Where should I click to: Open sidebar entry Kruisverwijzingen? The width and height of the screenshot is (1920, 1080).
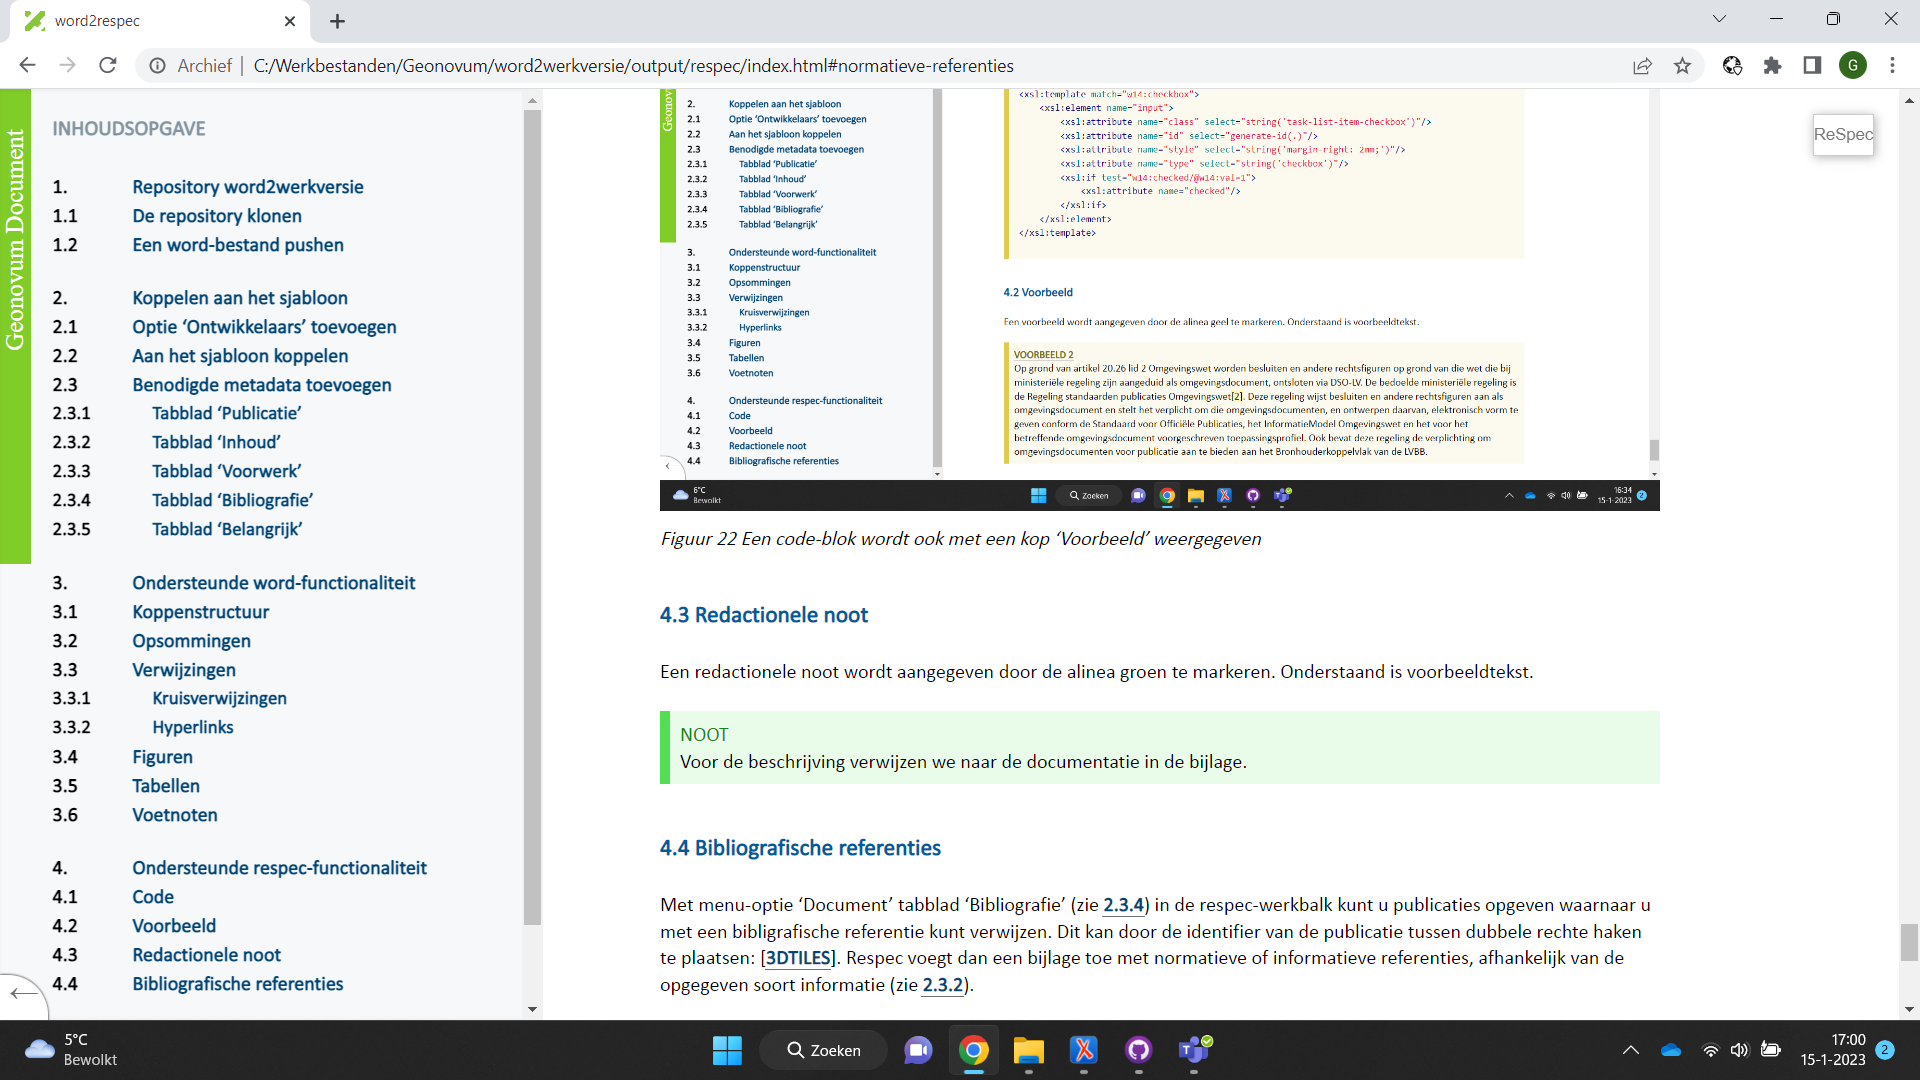tap(219, 698)
